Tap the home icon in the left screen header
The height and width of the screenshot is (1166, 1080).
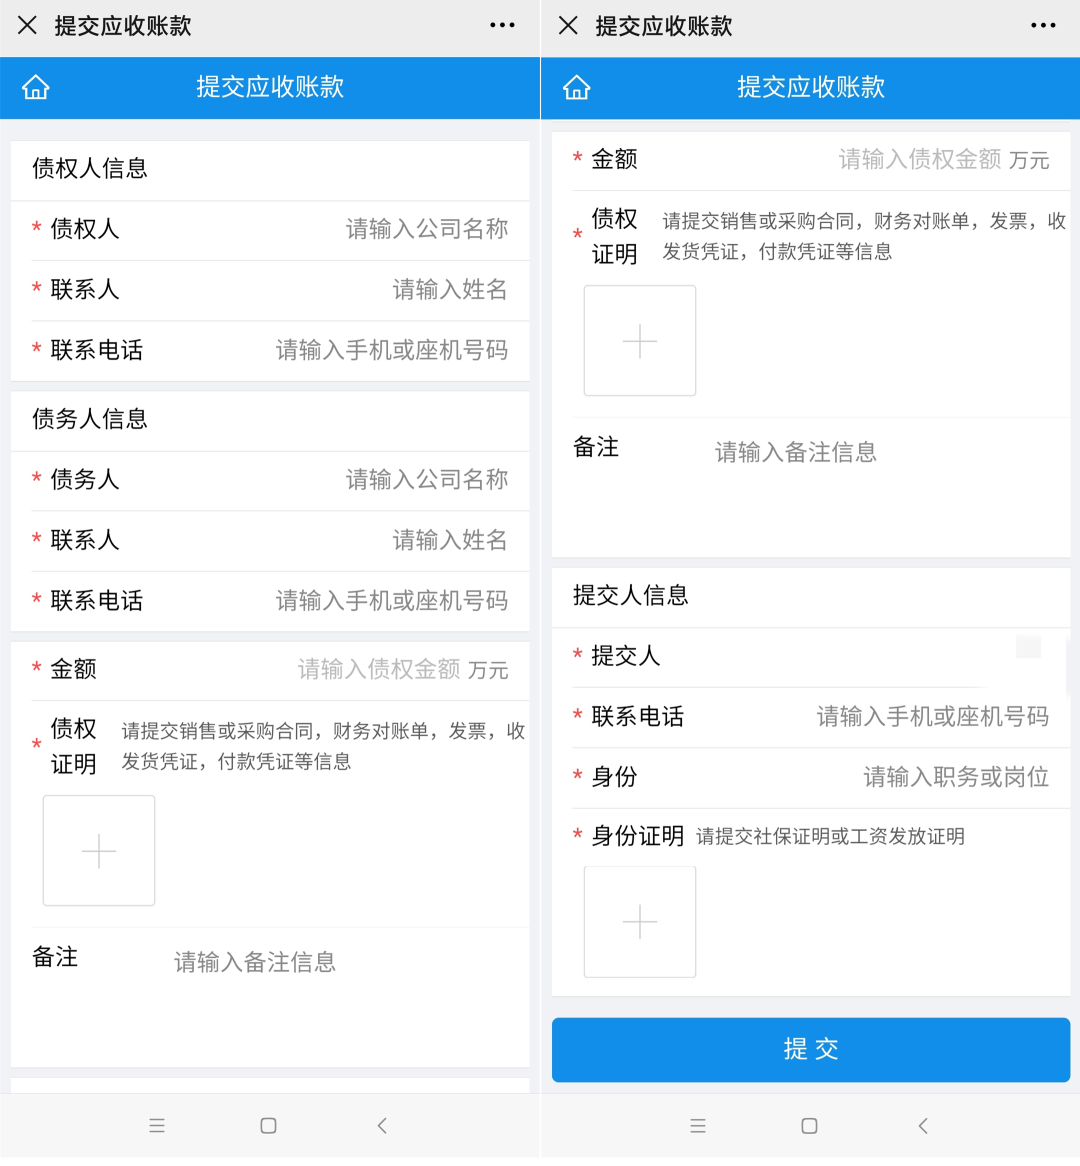click(x=36, y=88)
